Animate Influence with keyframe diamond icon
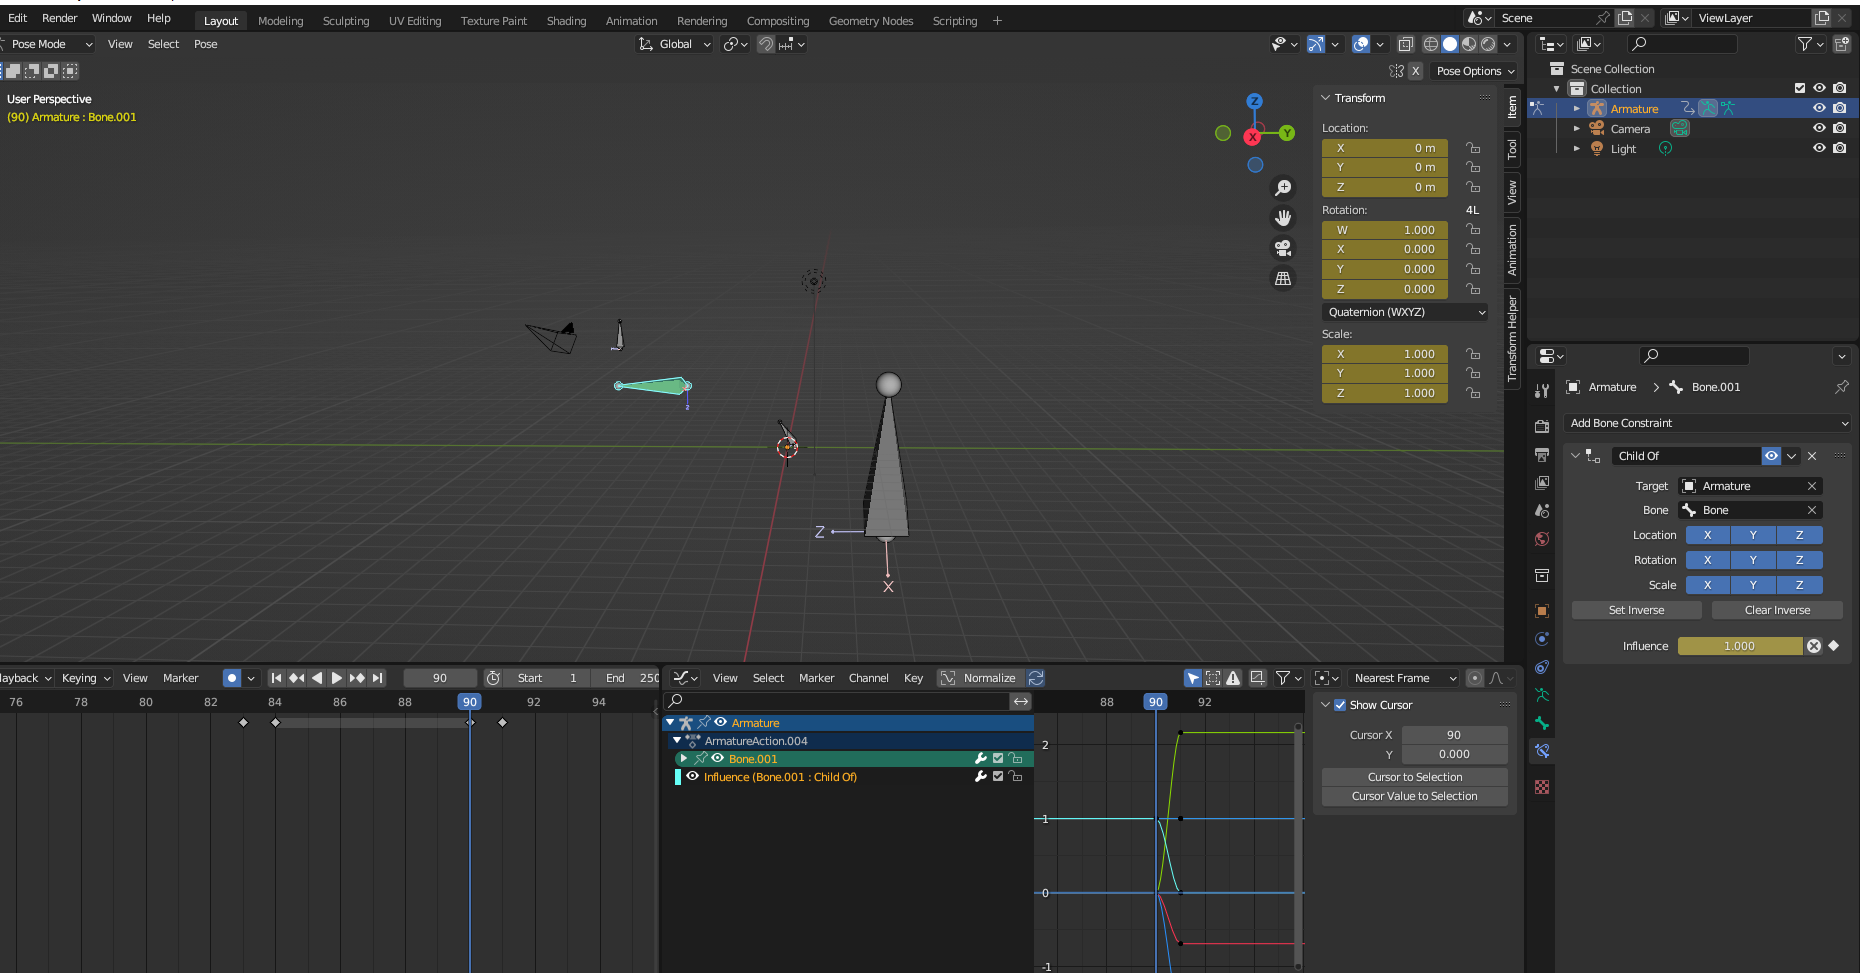Screen dimensions: 1860x973 1833,646
